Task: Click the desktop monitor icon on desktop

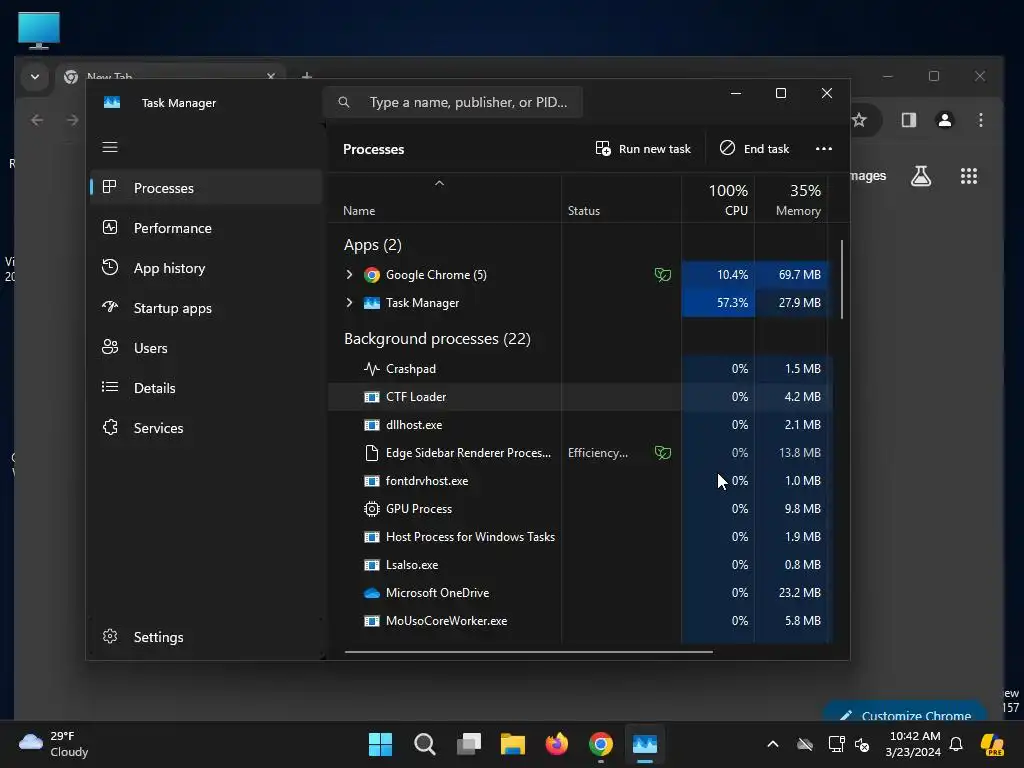Action: [39, 30]
